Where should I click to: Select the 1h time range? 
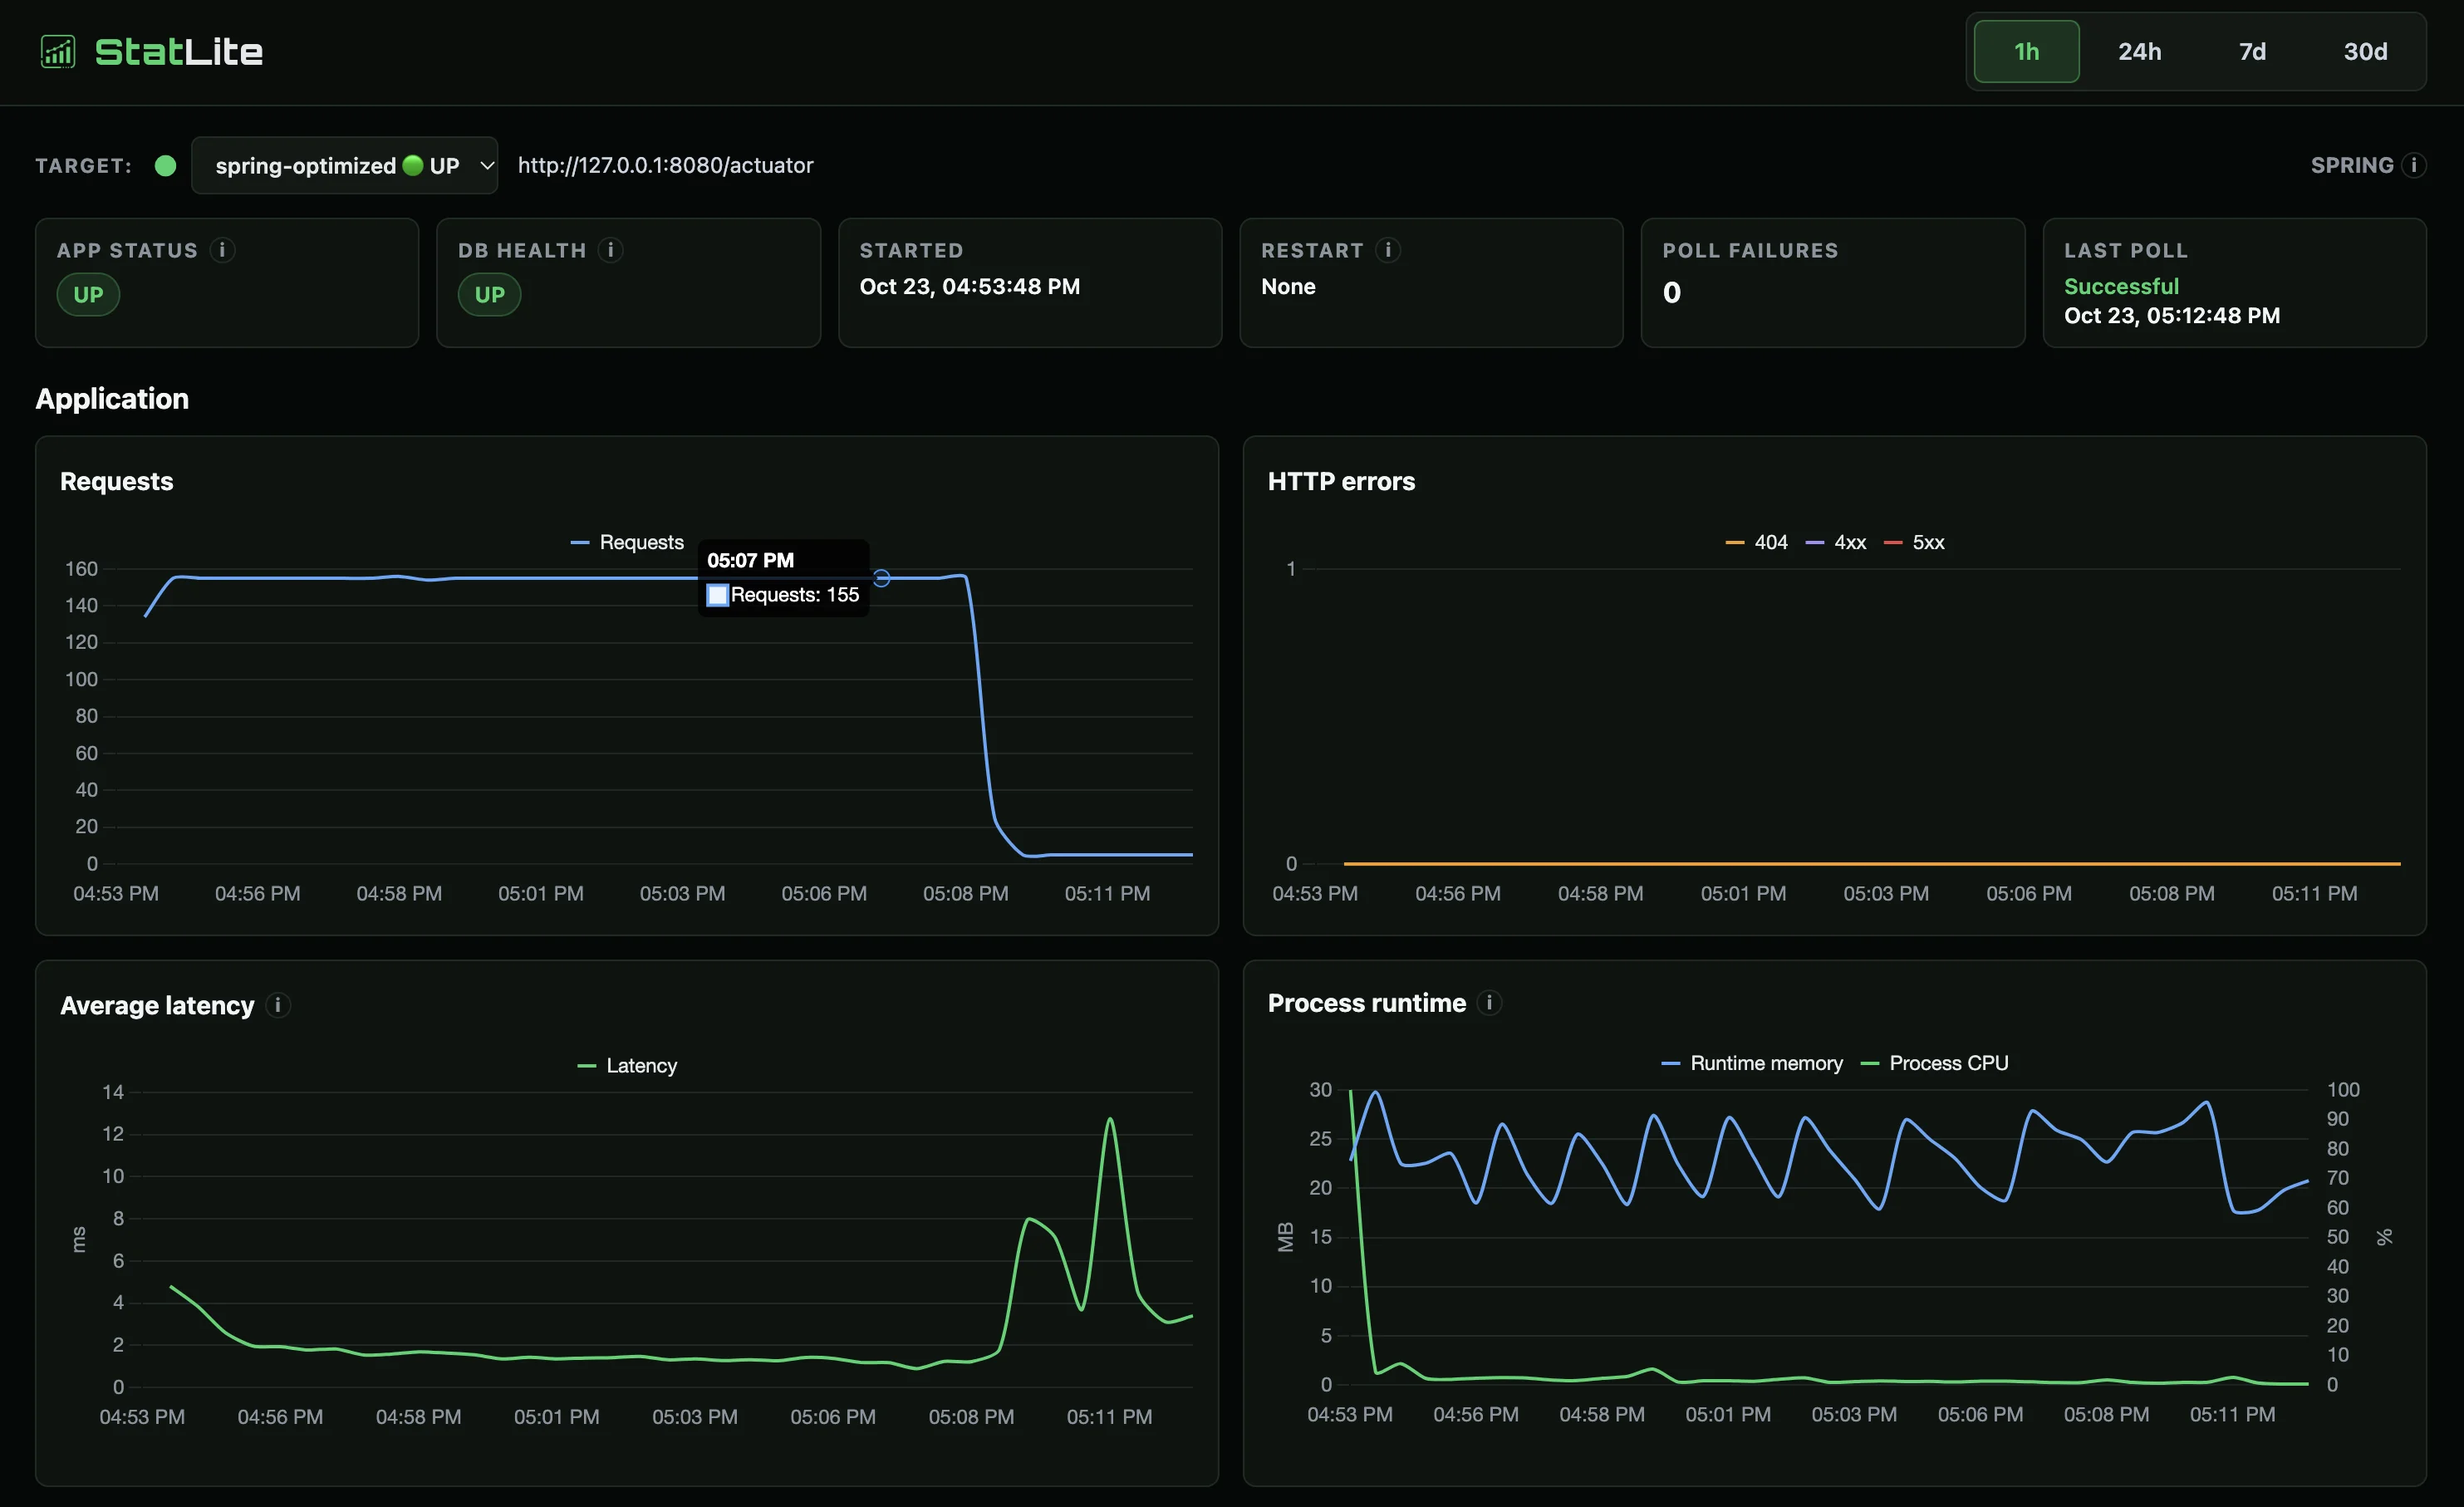tap(2026, 52)
